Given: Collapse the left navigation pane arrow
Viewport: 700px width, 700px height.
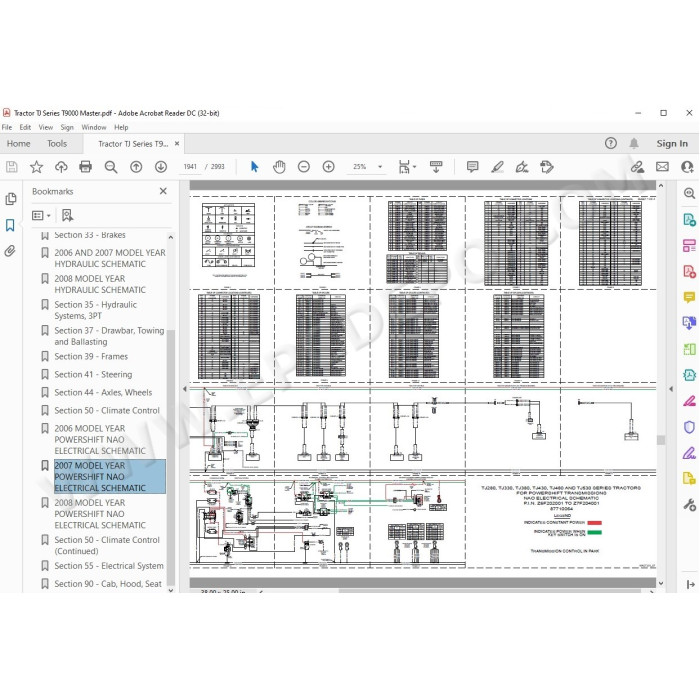Looking at the screenshot, I should coord(184,389).
